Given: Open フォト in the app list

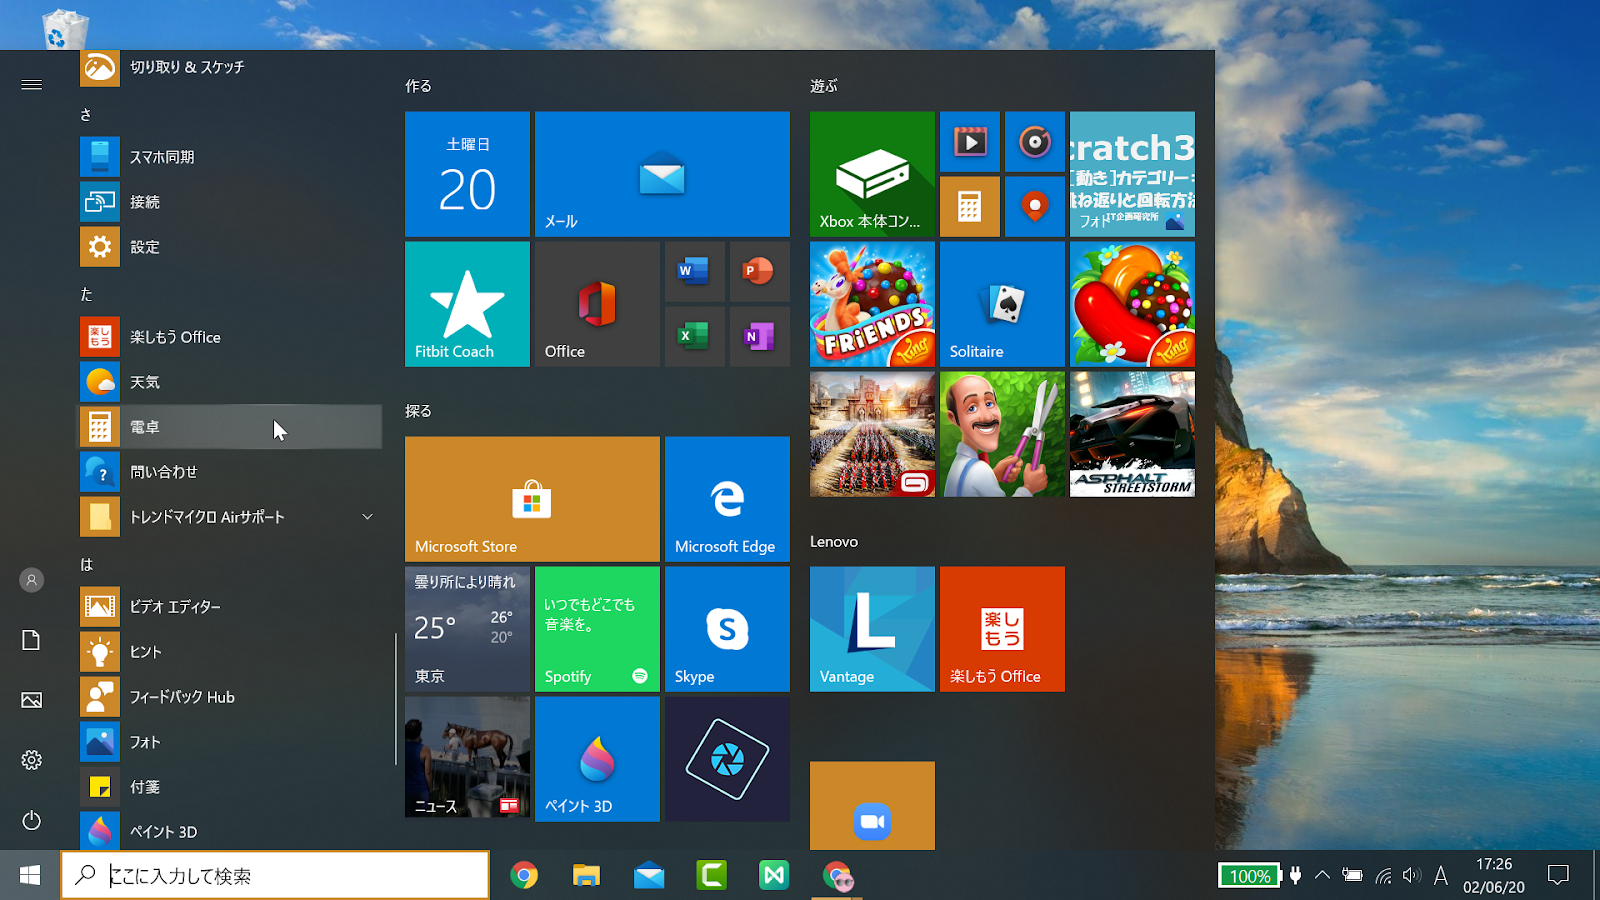Looking at the screenshot, I should [230, 742].
